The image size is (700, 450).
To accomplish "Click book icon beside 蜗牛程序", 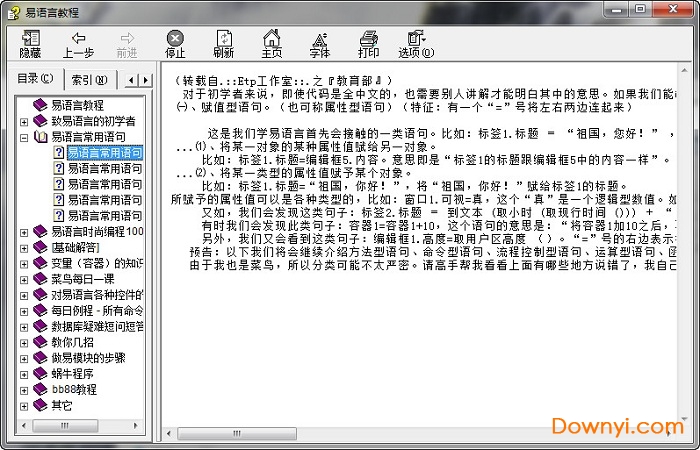I will [40, 373].
